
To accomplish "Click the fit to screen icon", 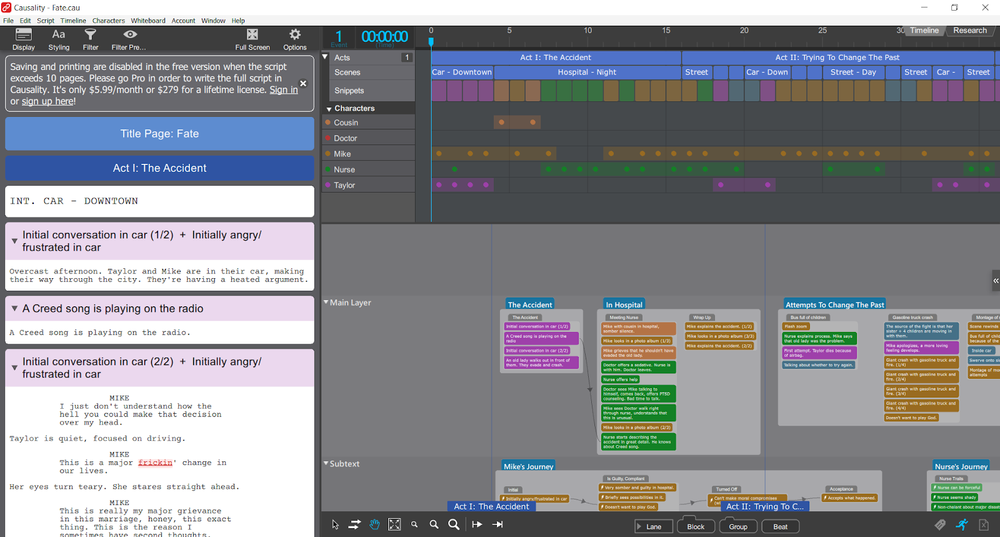I will tap(395, 524).
